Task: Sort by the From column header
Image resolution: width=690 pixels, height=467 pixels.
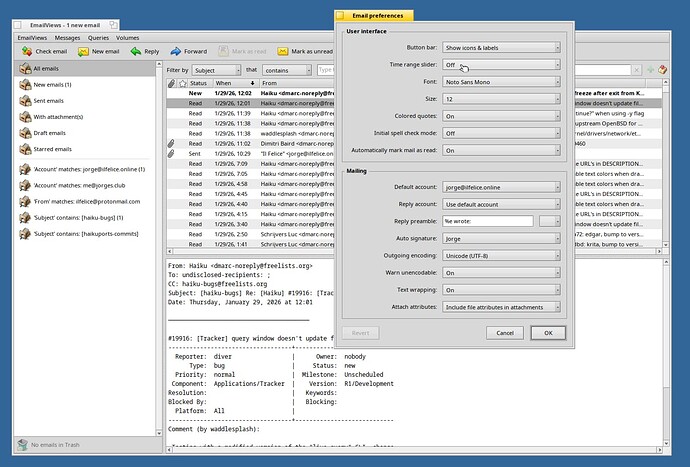Action: pos(297,83)
